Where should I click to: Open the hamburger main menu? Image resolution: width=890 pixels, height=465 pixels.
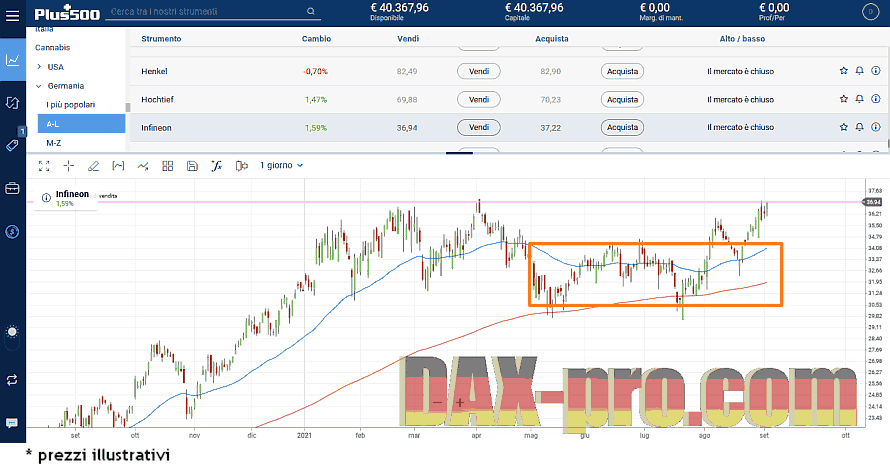12,15
